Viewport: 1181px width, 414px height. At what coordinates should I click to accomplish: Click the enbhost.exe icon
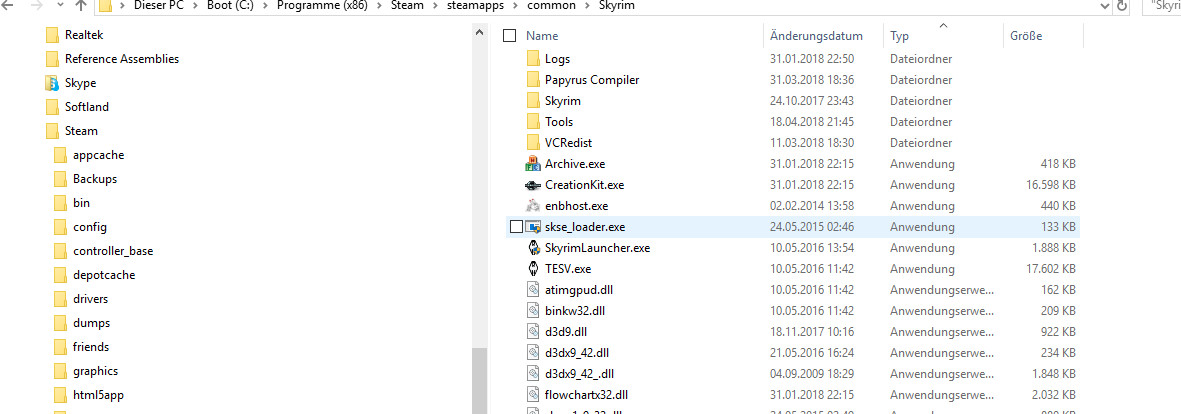[x=532, y=206]
